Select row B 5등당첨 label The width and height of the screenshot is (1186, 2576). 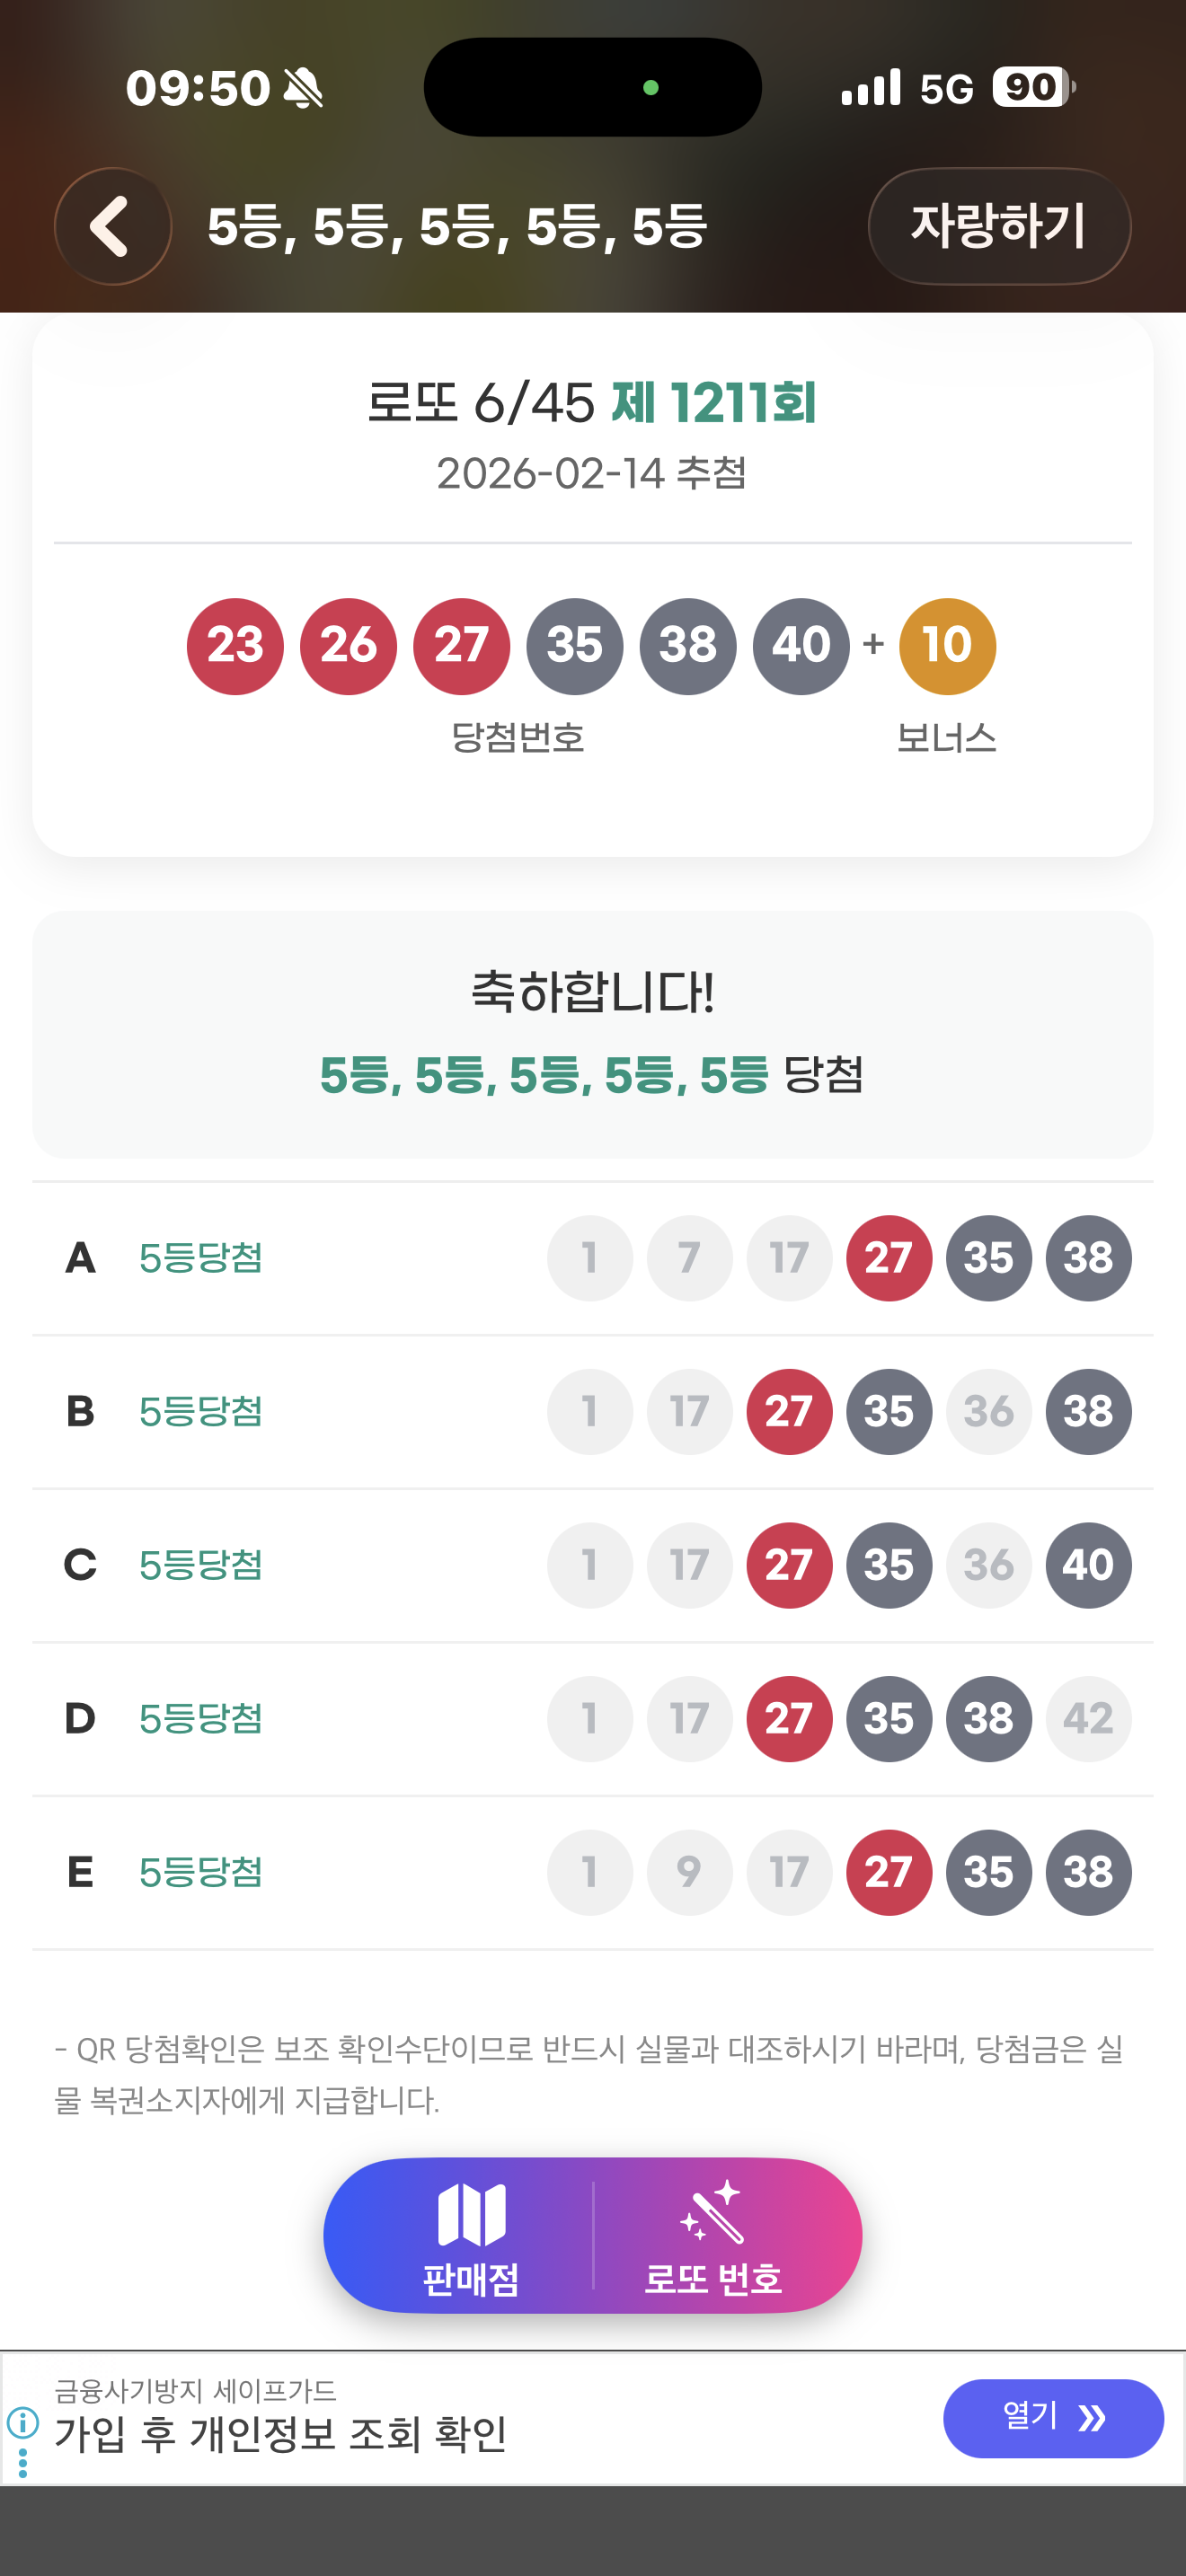(200, 1411)
